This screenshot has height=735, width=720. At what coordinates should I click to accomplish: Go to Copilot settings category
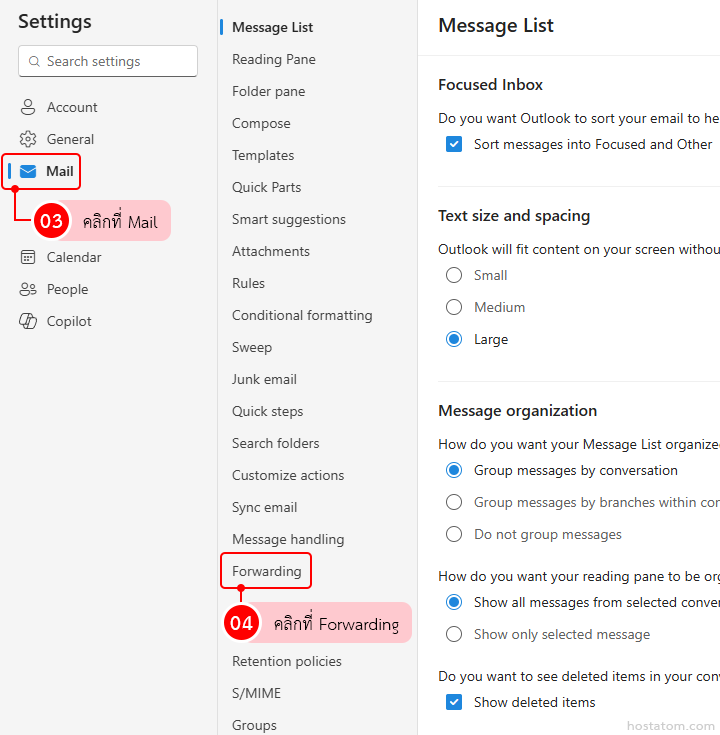click(x=69, y=321)
